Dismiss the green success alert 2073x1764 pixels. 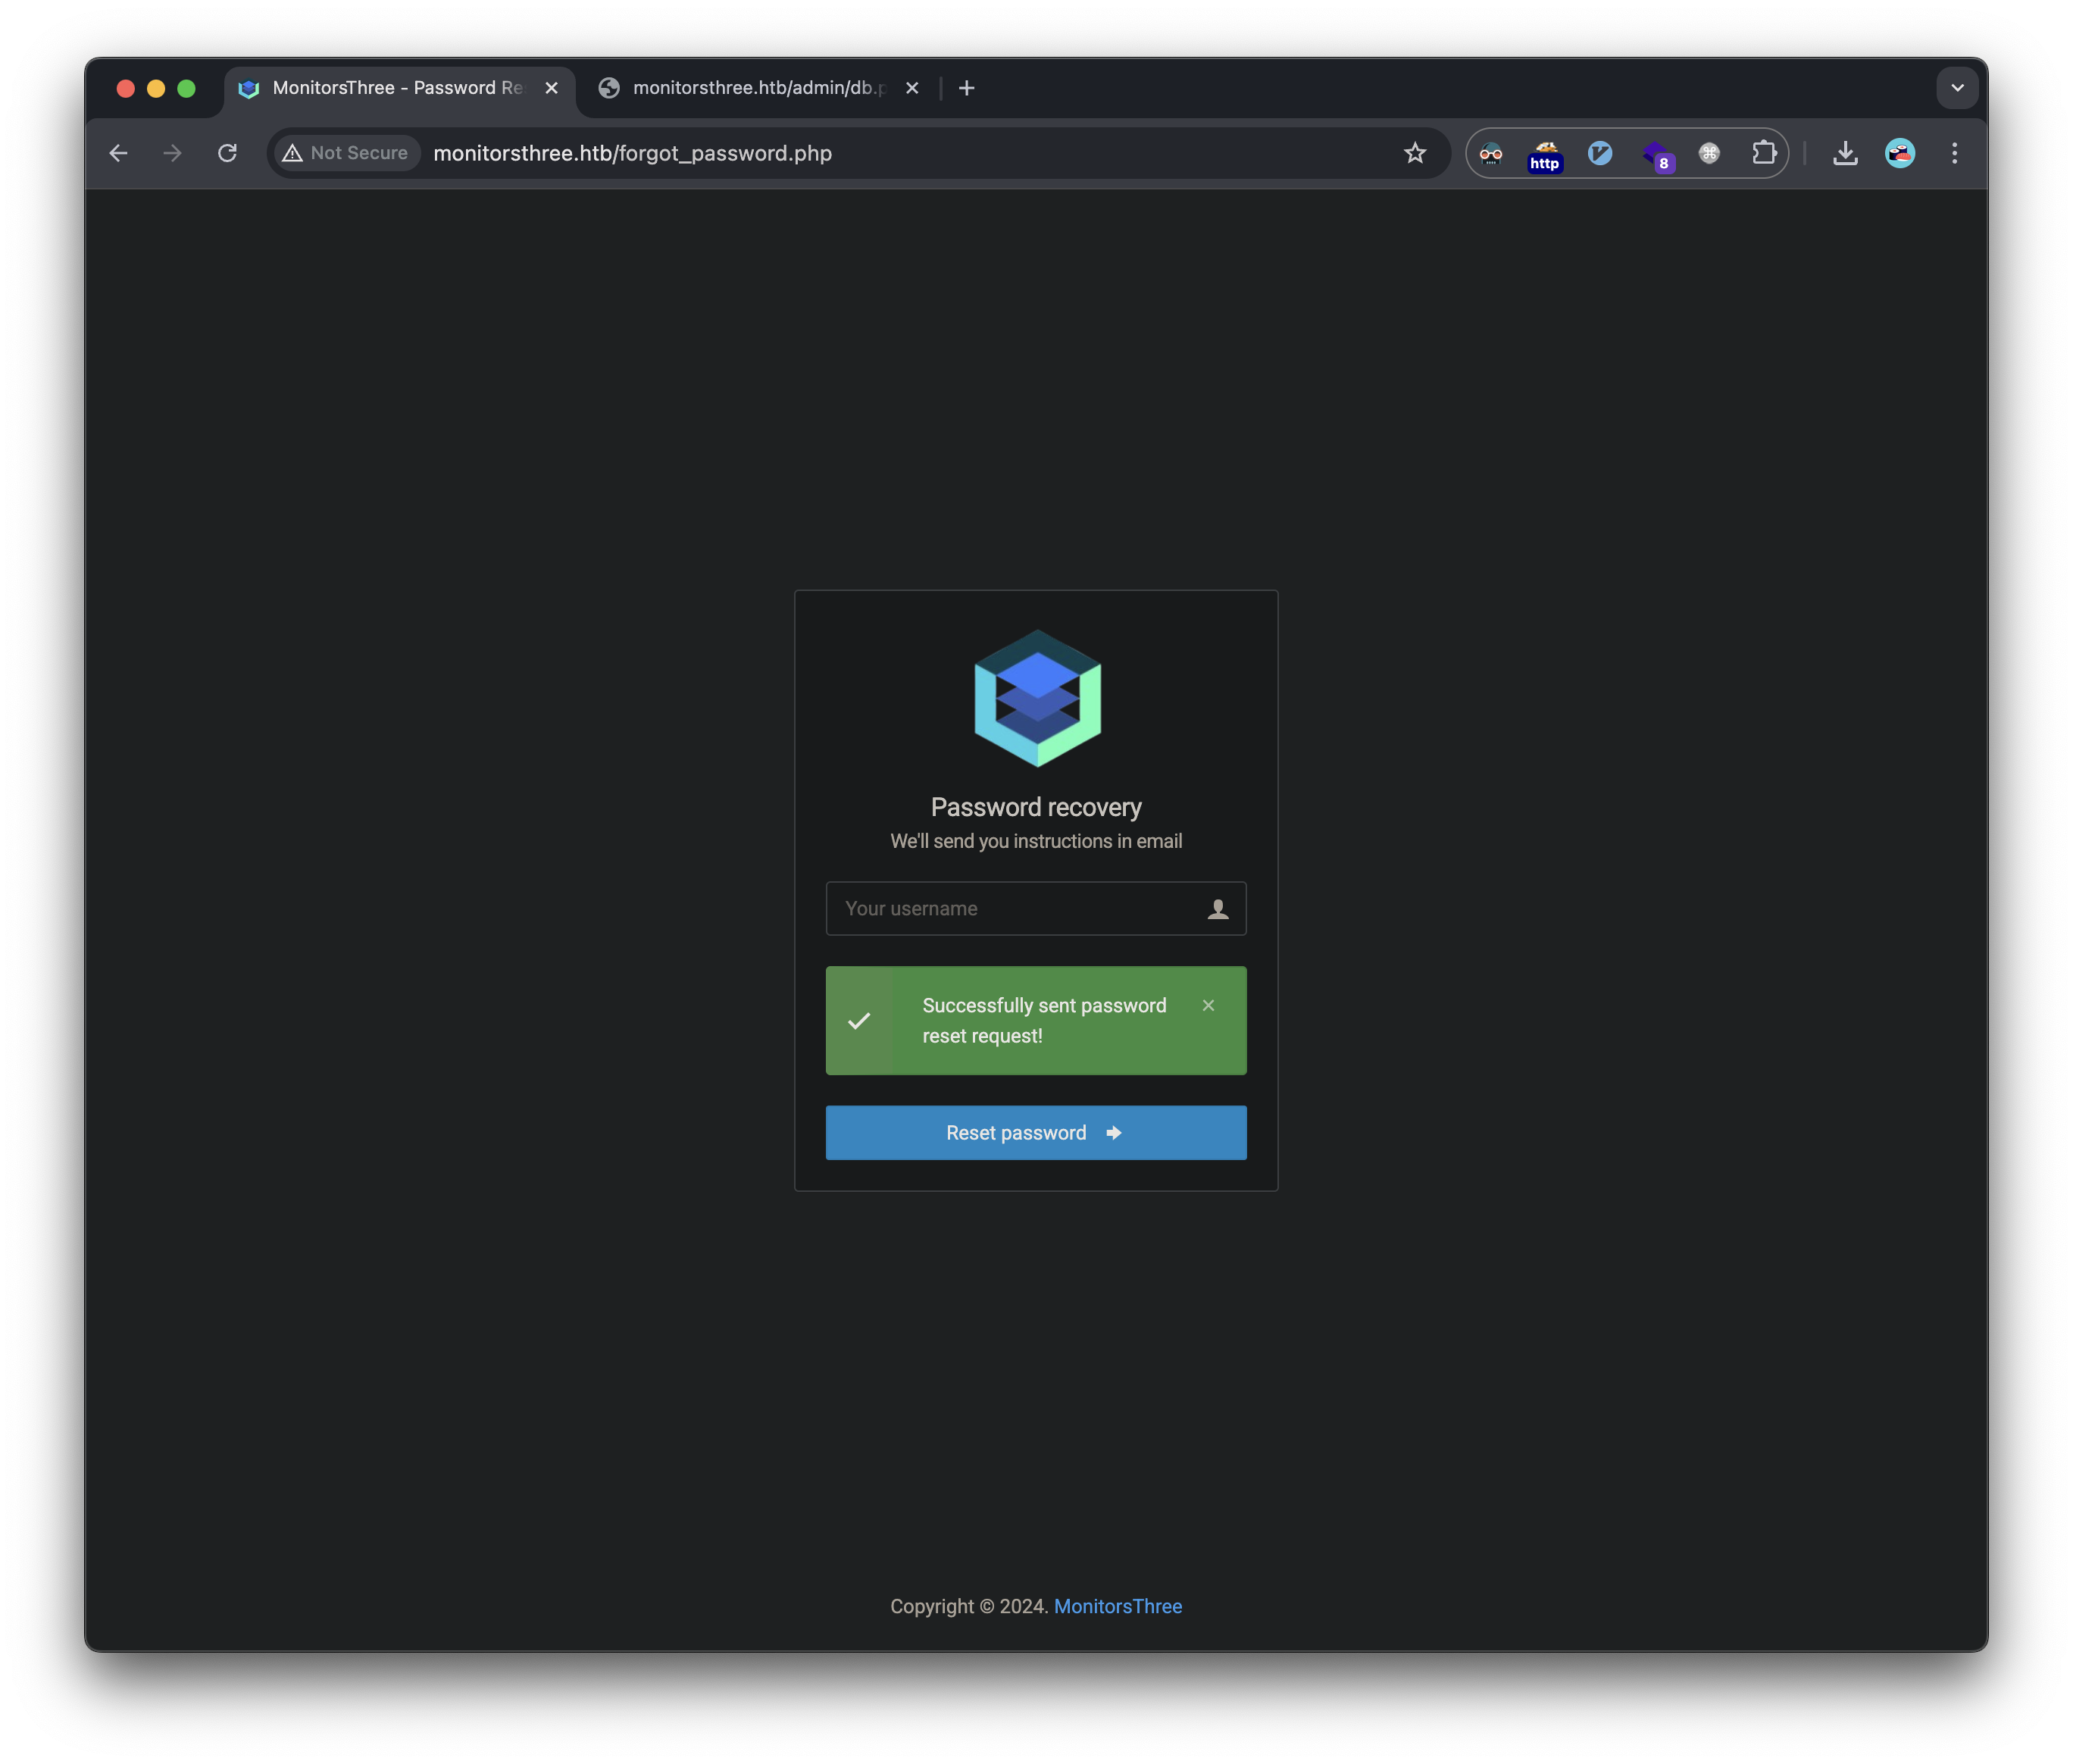(1208, 1005)
